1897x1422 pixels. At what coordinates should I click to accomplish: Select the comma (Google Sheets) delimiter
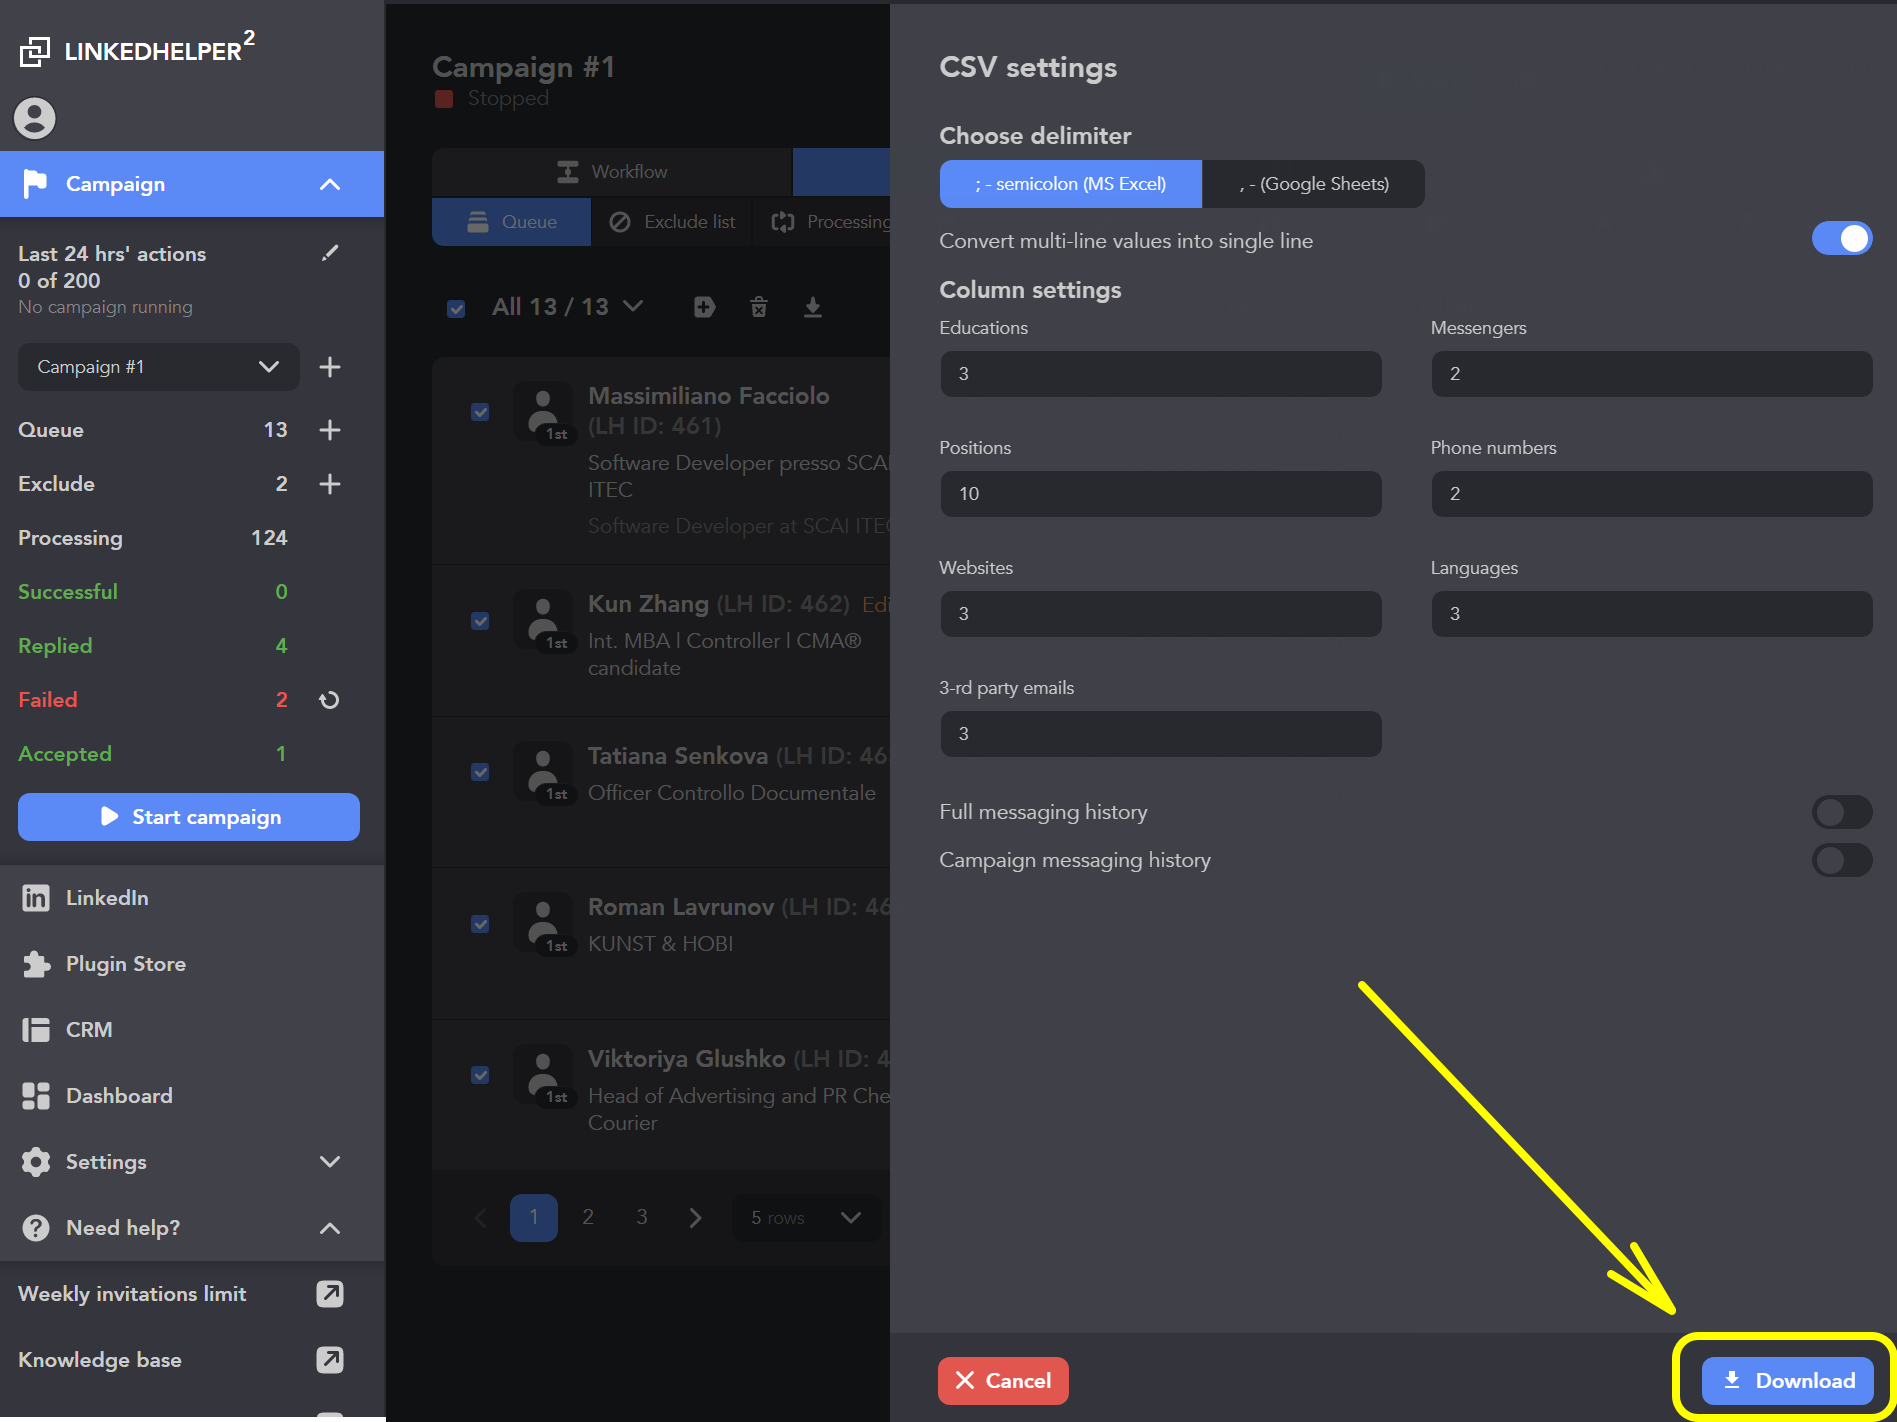pos(1313,184)
